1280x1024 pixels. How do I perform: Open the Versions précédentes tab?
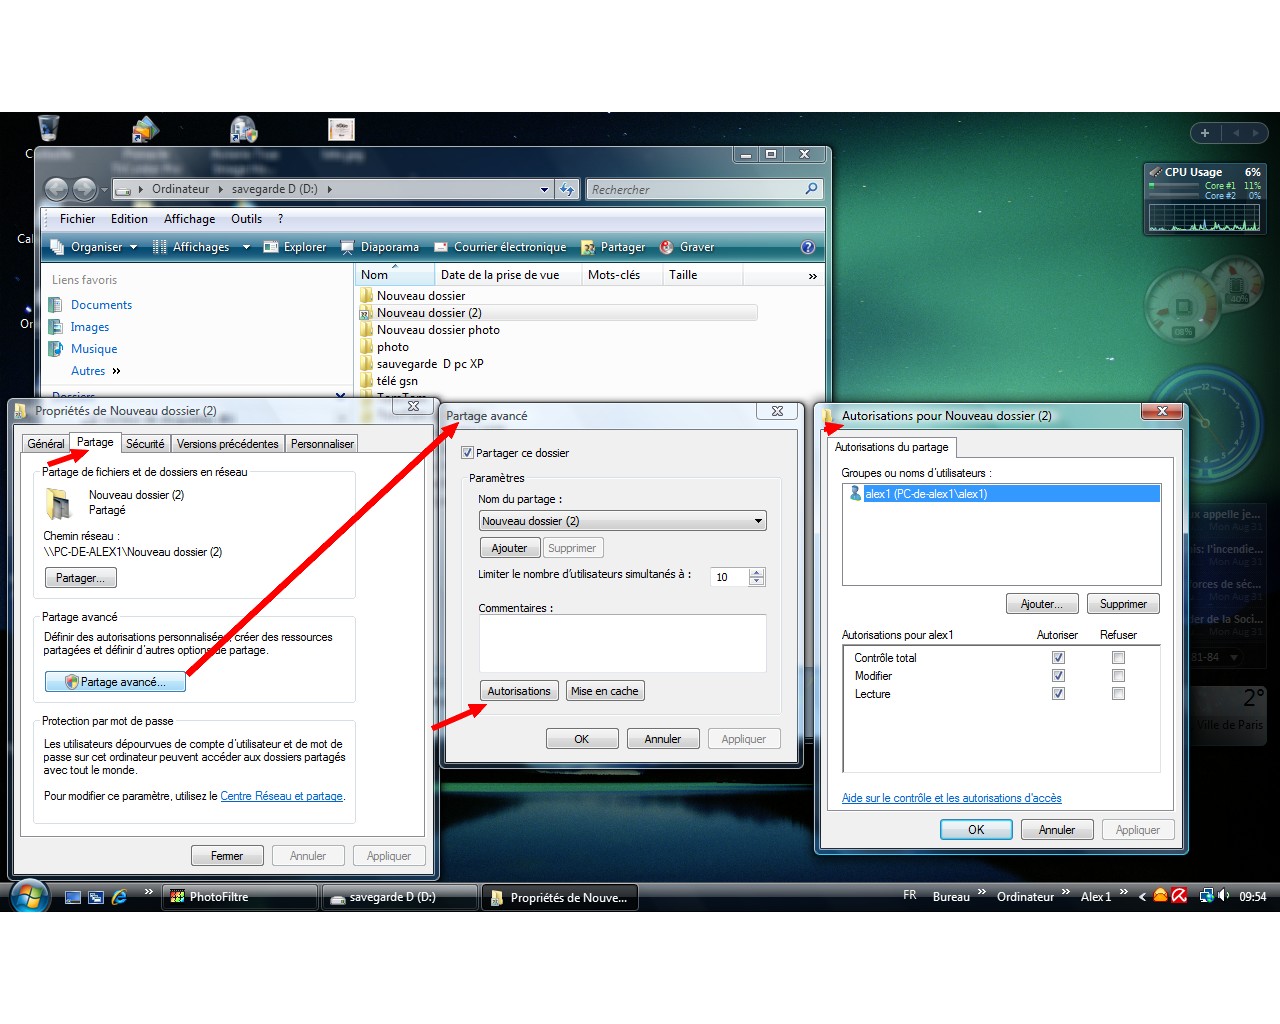point(228,444)
